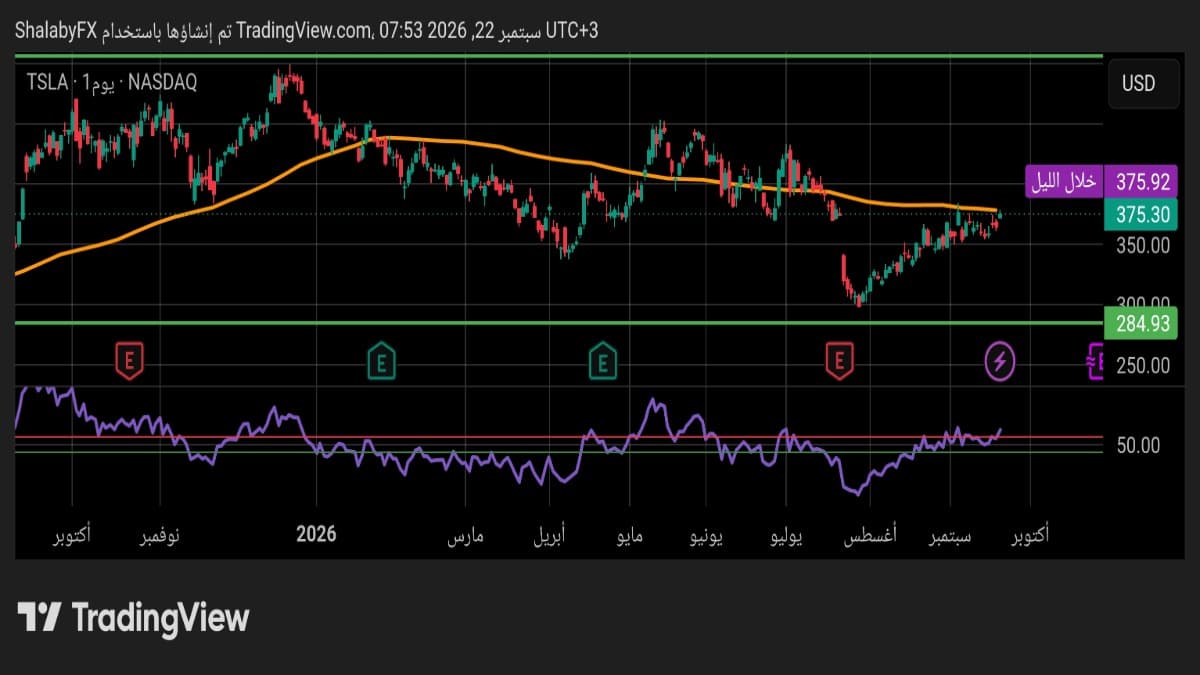
Task: Select the 50.00 RSI axis label
Action: [1138, 445]
